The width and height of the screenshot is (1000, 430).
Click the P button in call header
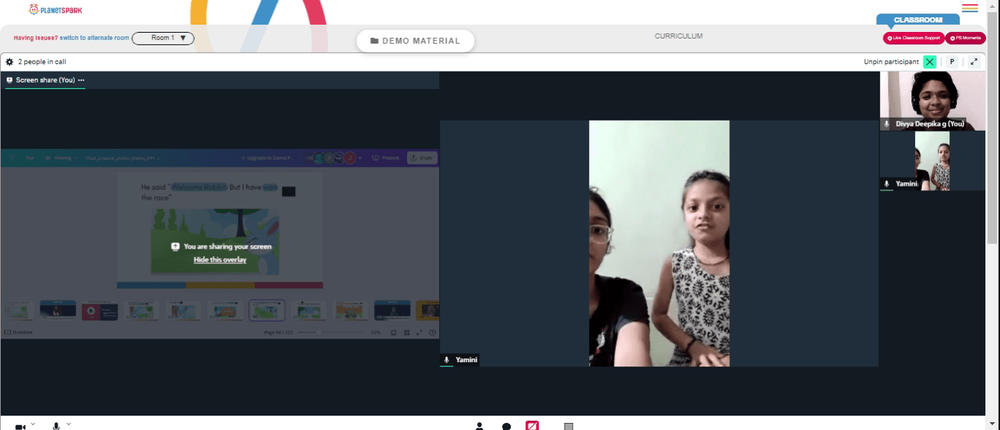[952, 62]
